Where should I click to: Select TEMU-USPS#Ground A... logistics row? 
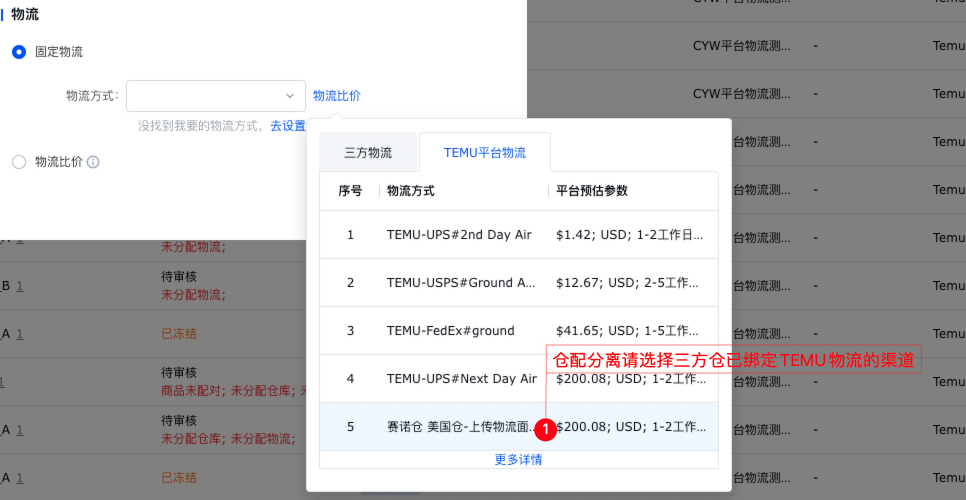[519, 283]
